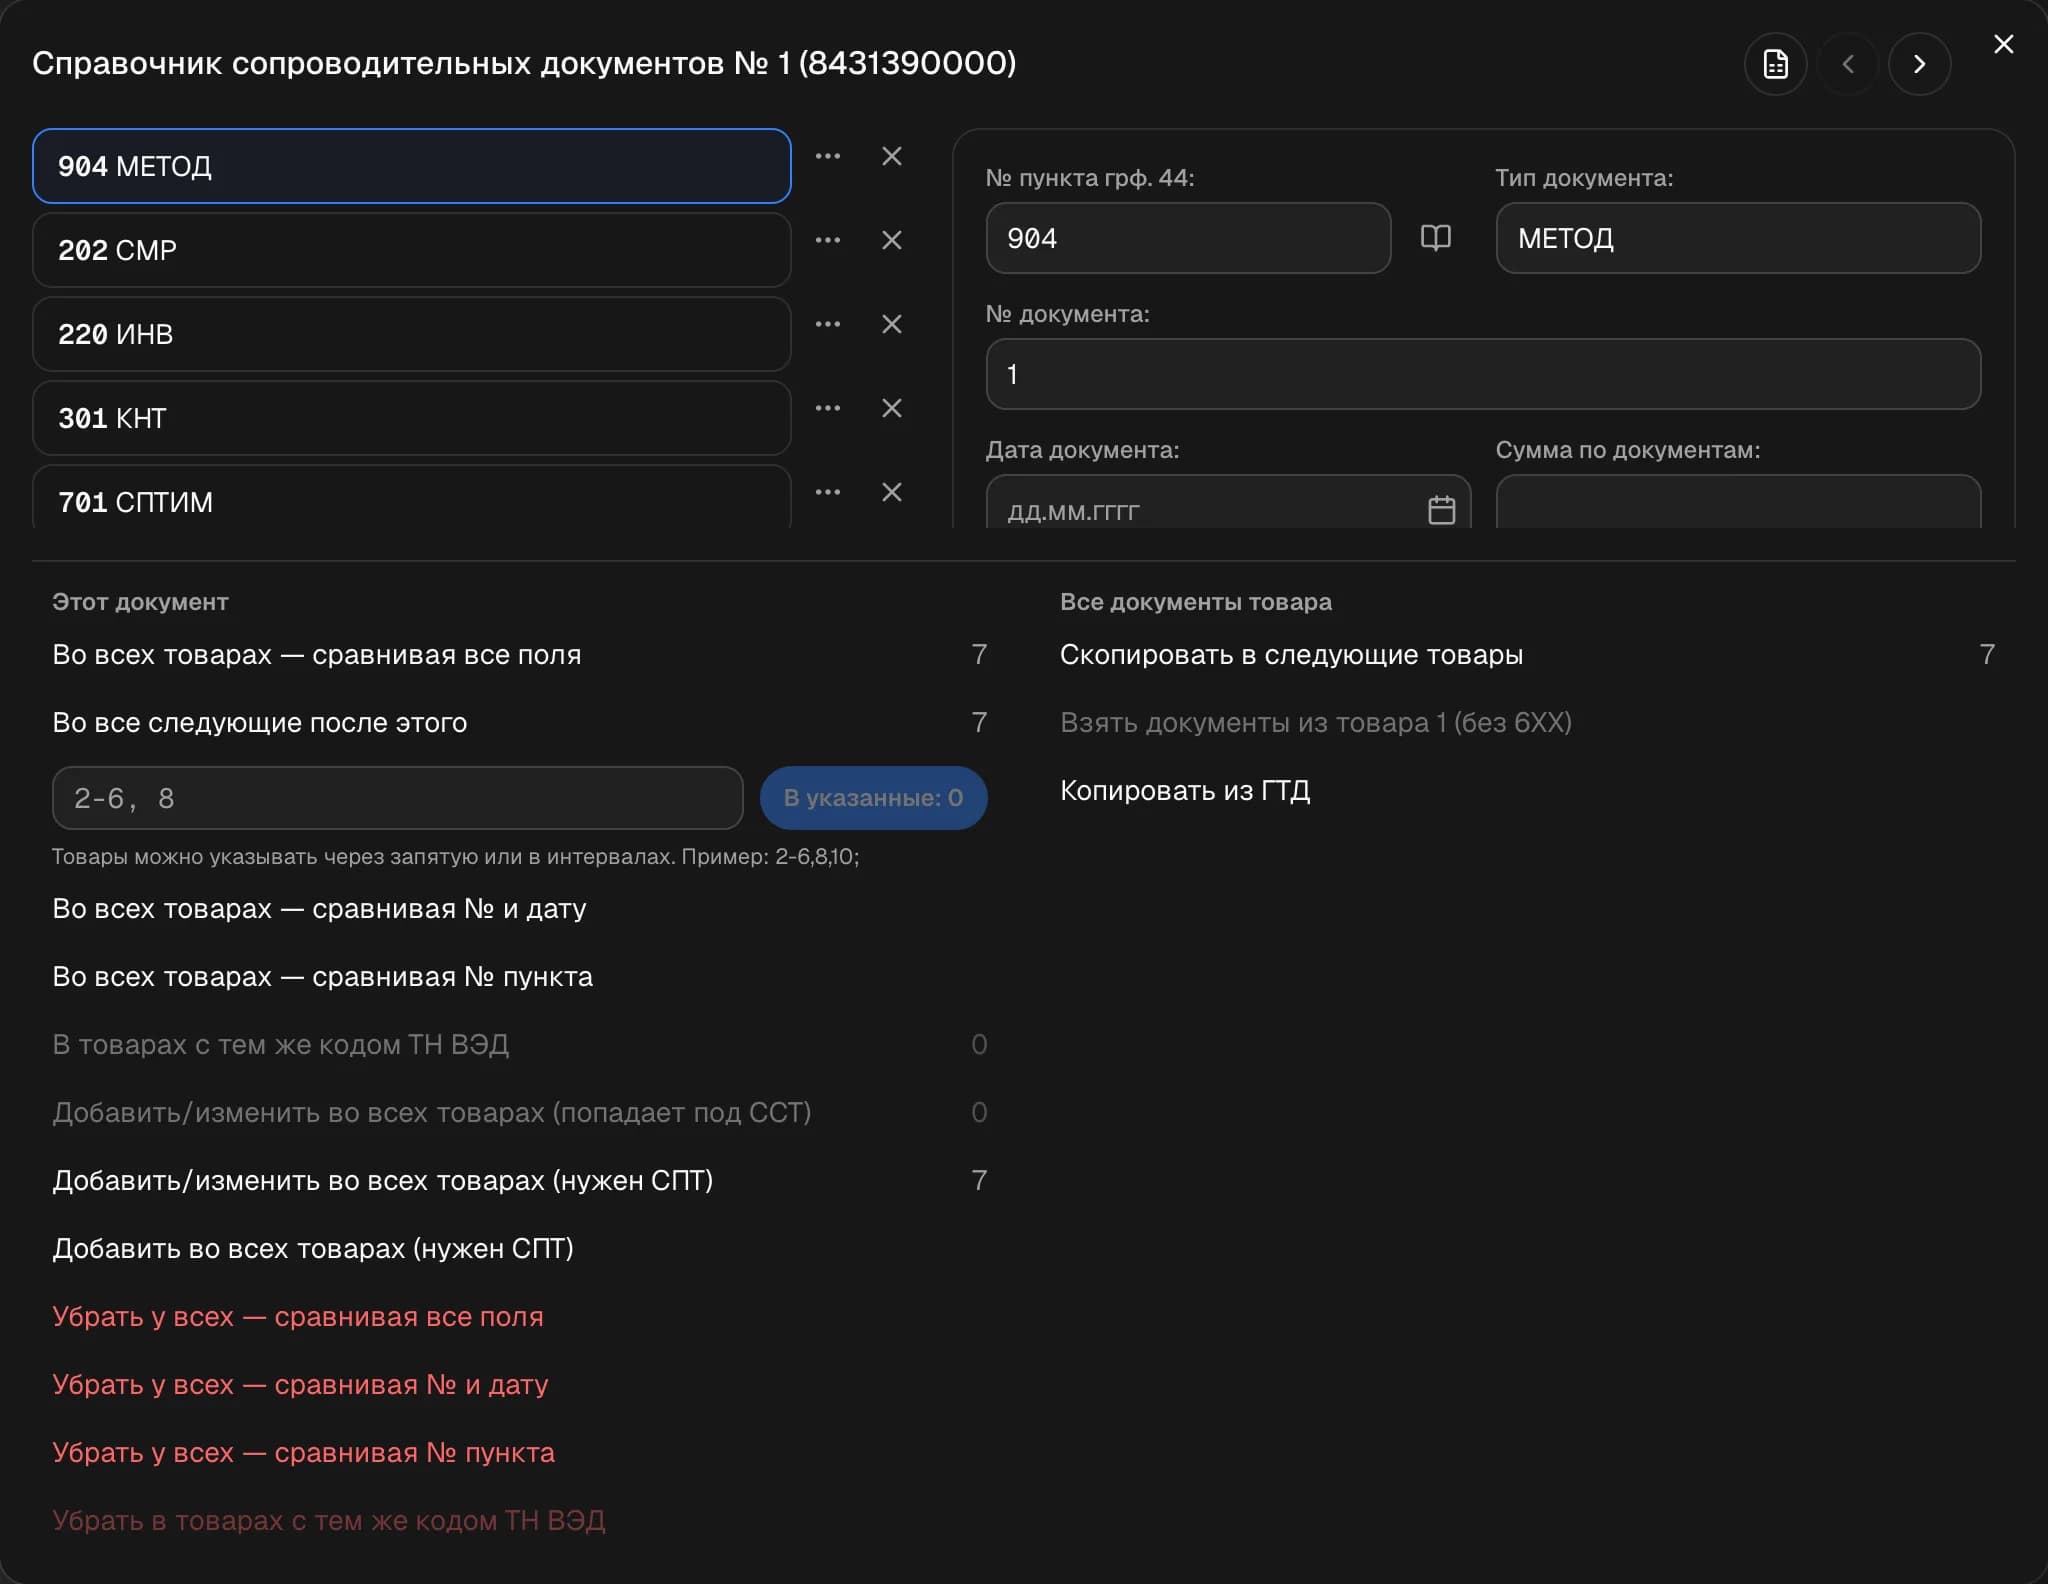This screenshot has height=1584, width=2048.
Task: Open the reference book icon next to 904
Action: (x=1436, y=238)
